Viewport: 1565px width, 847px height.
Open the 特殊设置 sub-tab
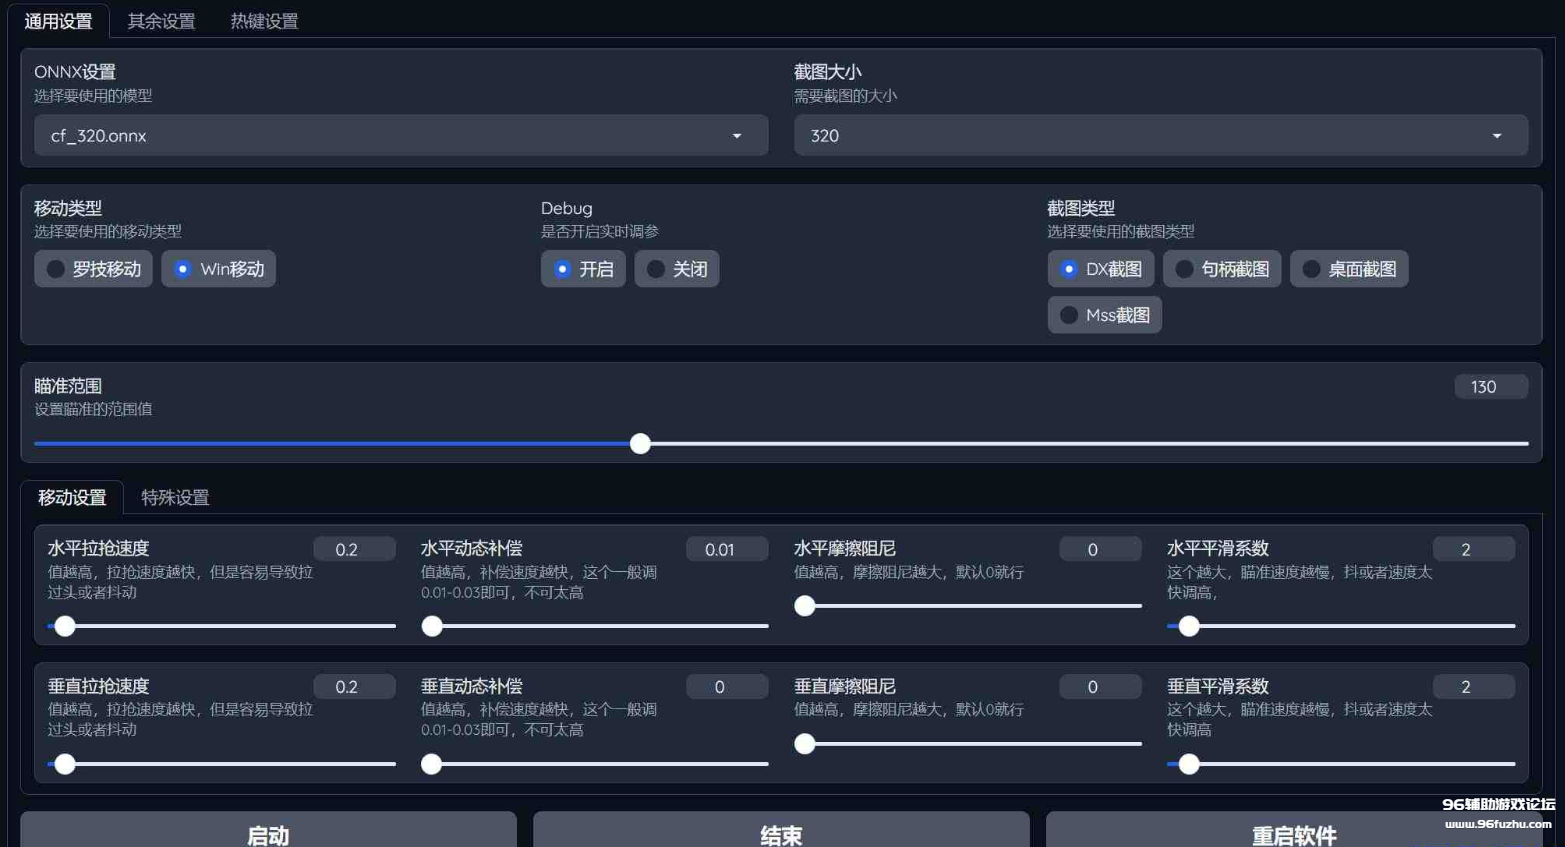(x=175, y=497)
